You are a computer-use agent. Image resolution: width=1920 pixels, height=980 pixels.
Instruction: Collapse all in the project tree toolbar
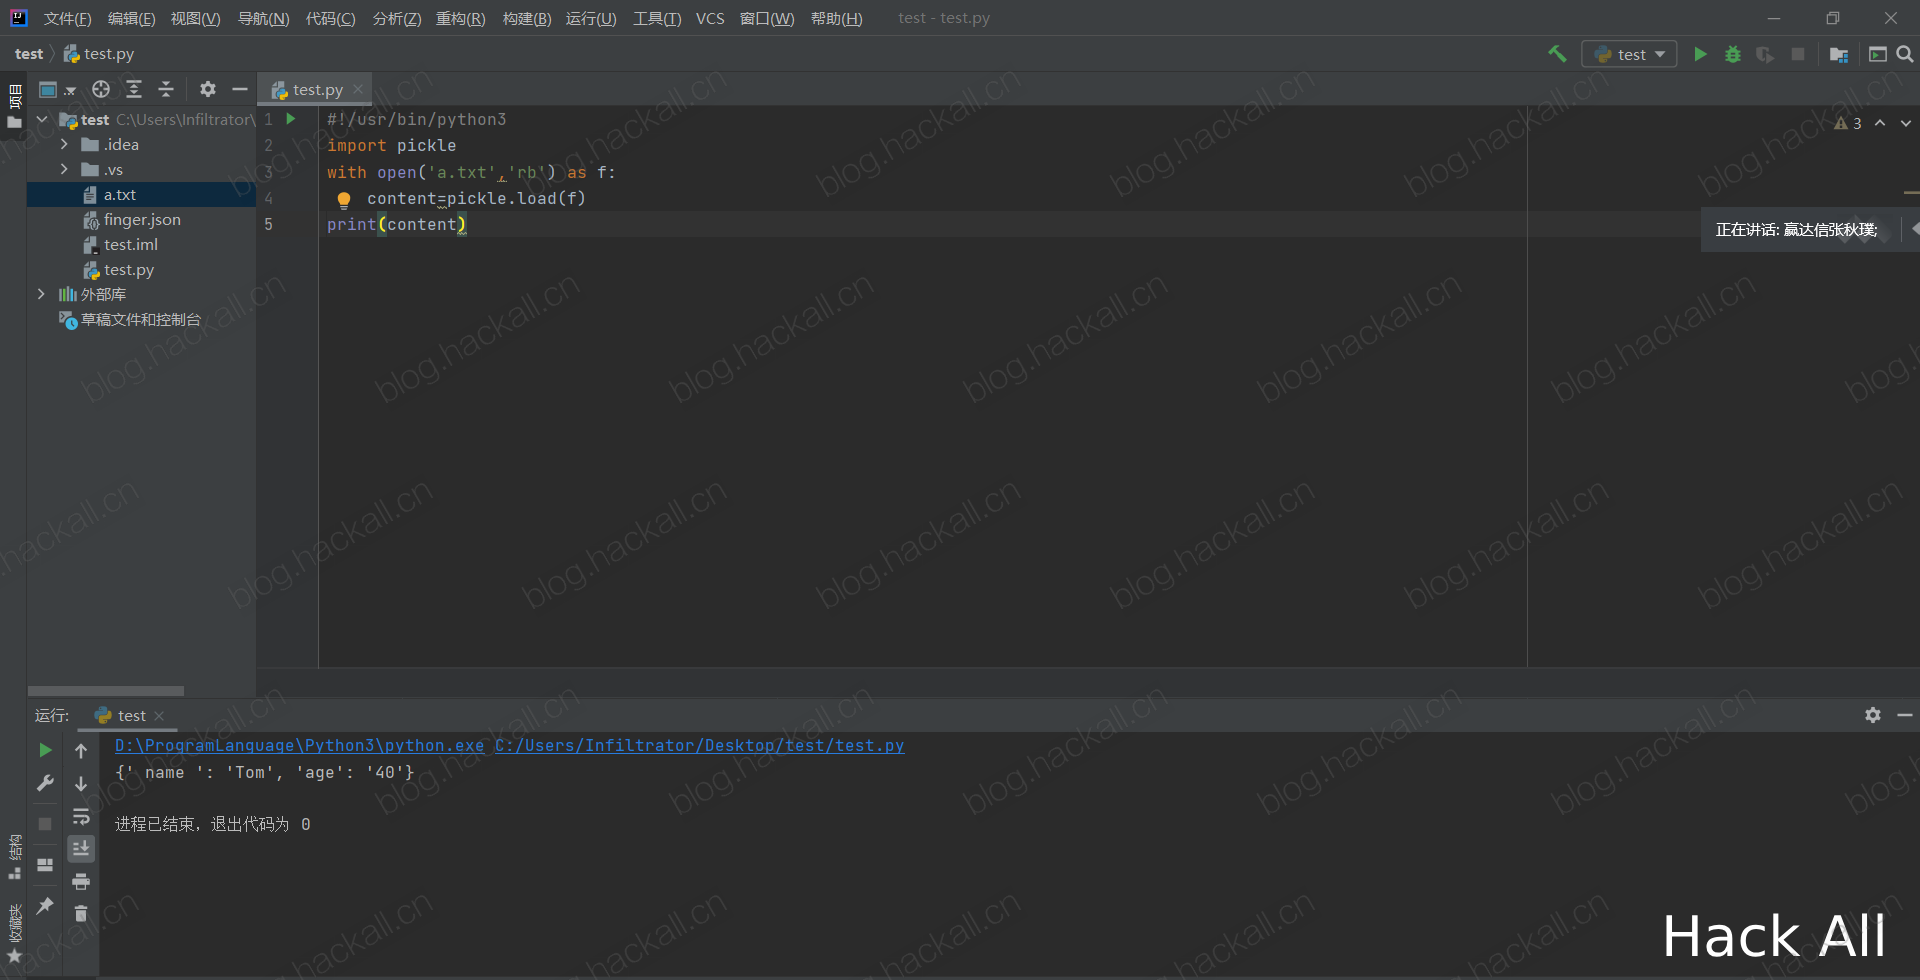point(166,89)
